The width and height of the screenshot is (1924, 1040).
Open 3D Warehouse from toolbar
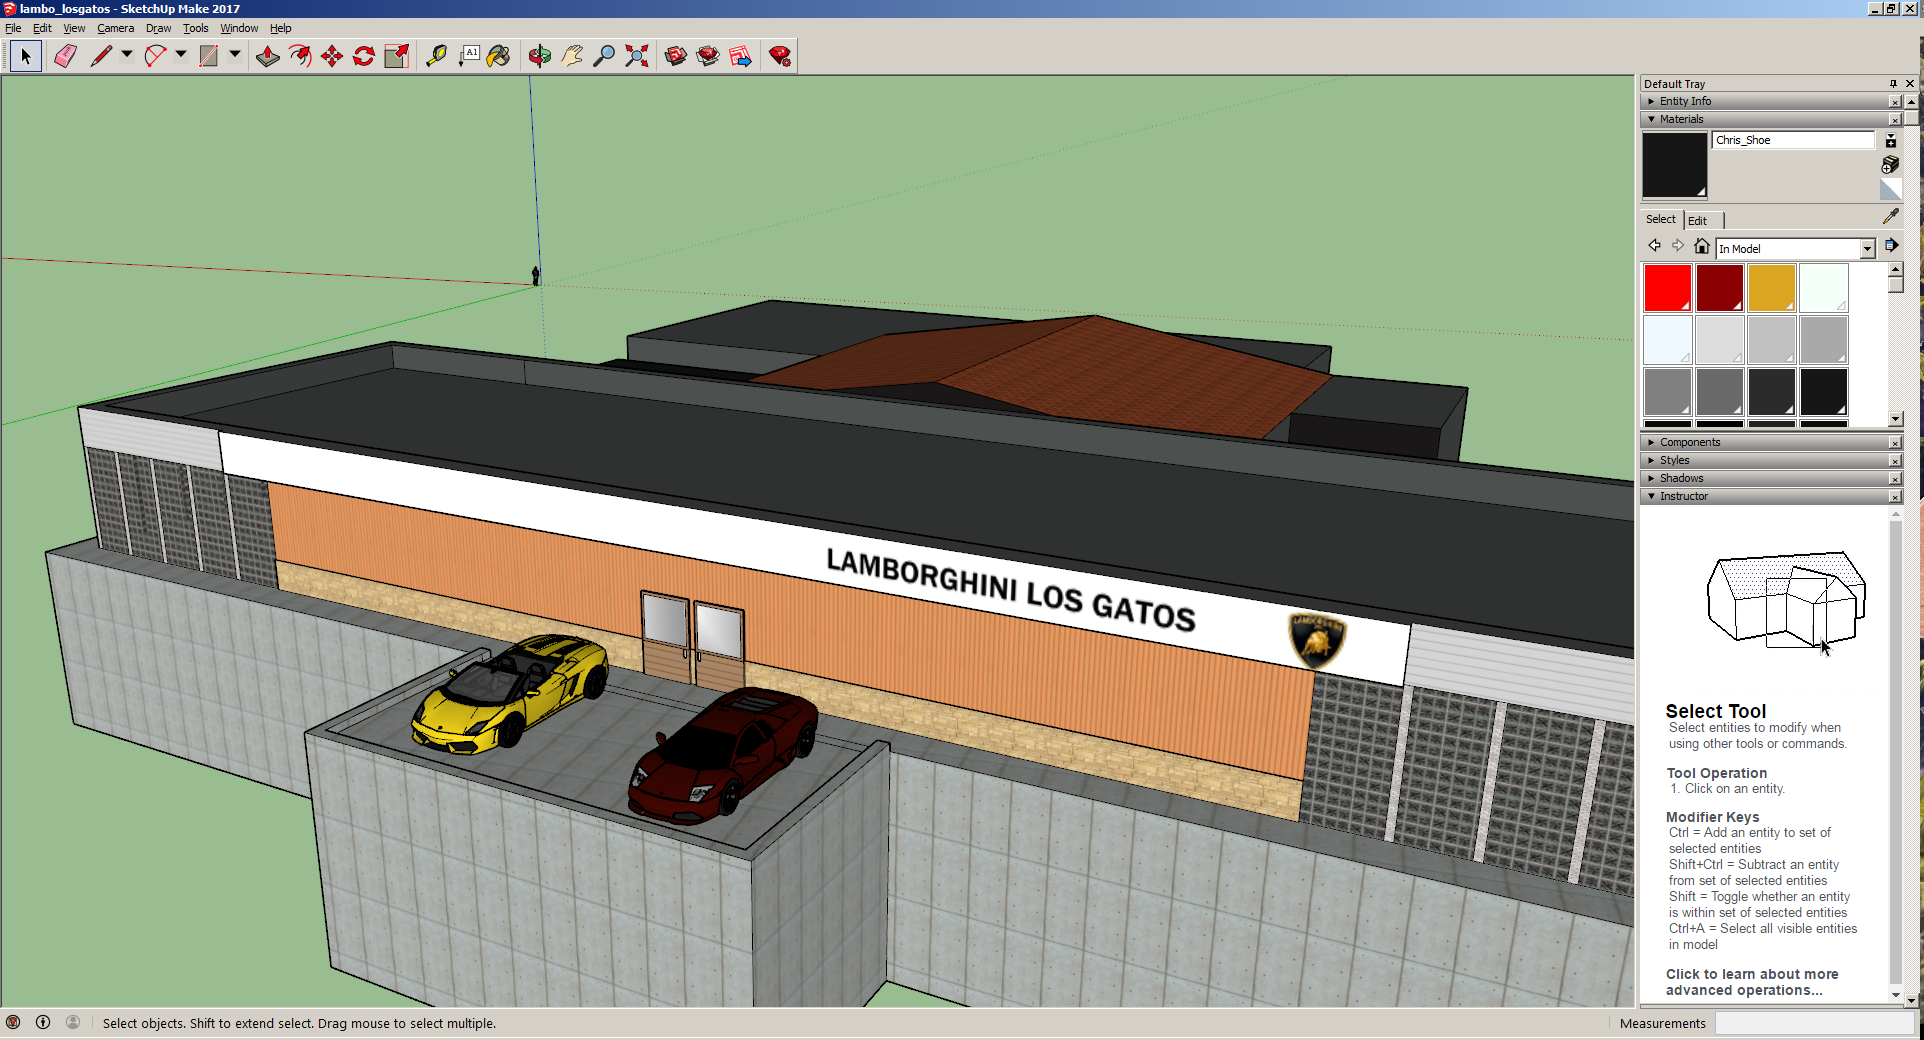tap(676, 56)
